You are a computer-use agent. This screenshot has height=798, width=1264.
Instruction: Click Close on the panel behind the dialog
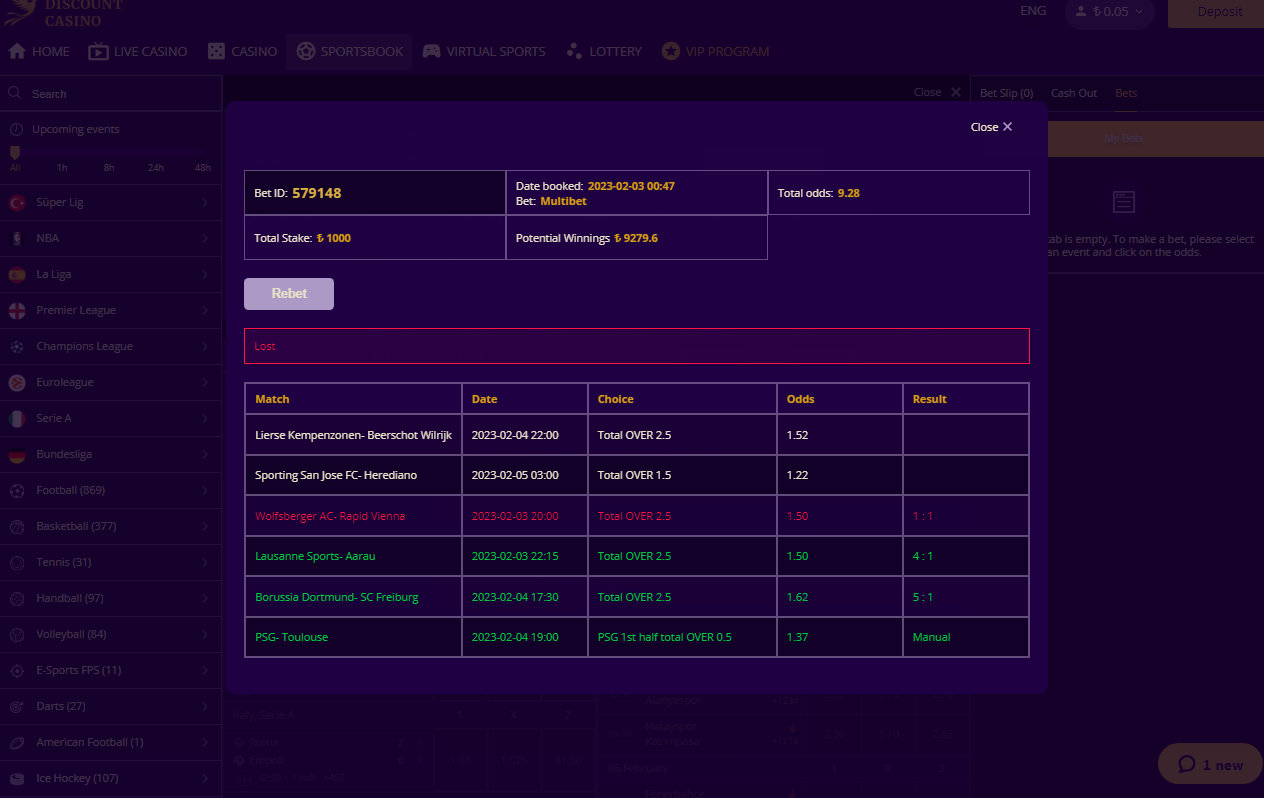tap(937, 92)
